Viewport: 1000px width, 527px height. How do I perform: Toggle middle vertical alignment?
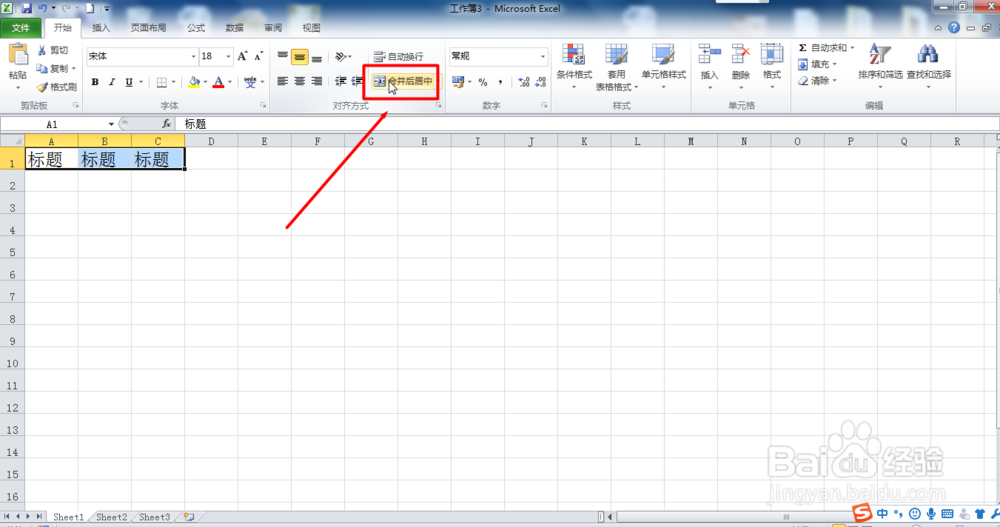click(300, 57)
